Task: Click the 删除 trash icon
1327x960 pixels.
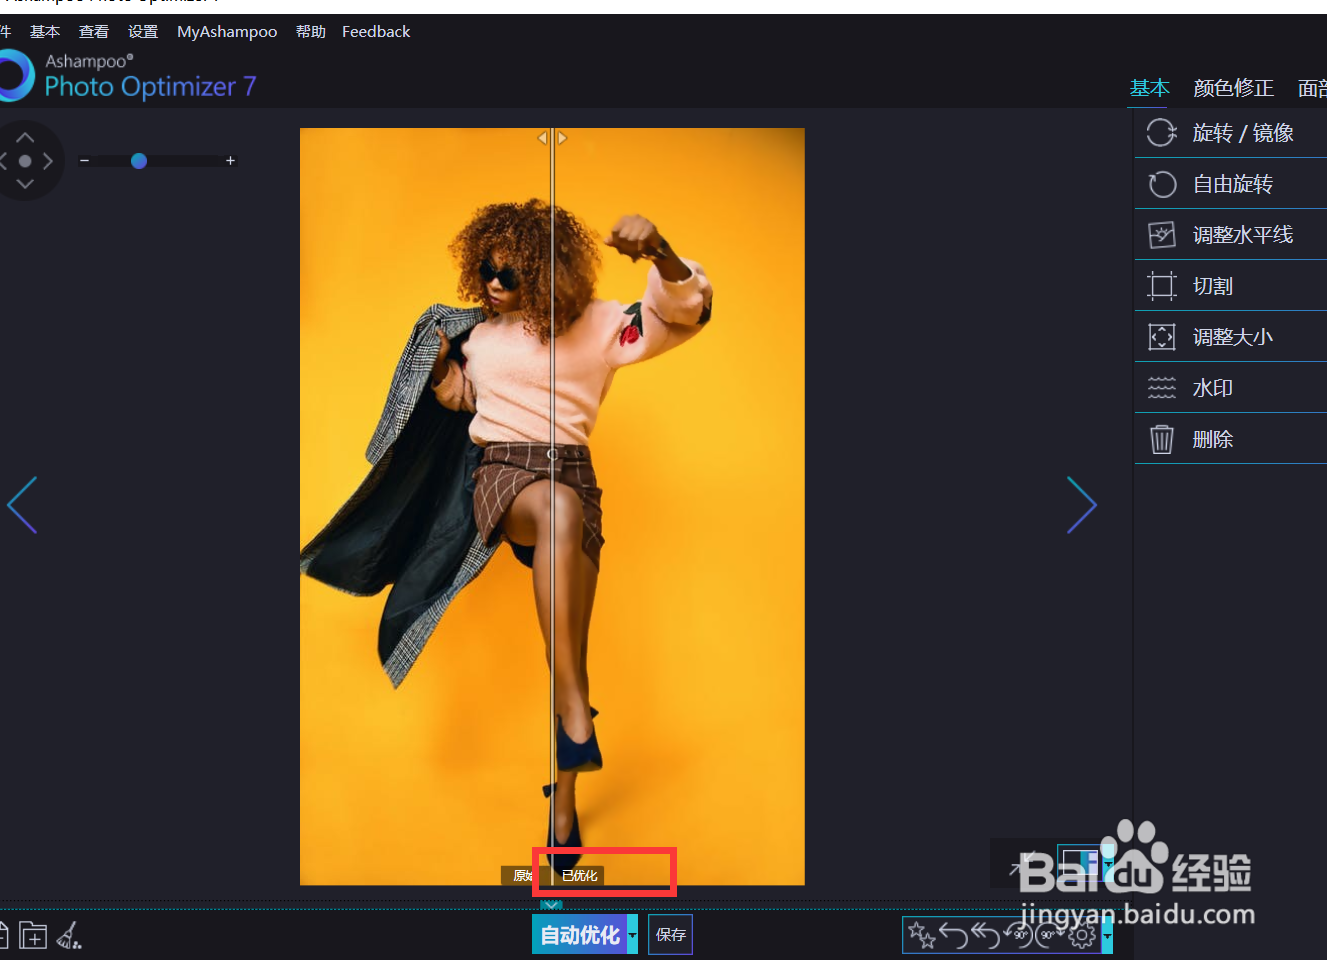Action: [1161, 439]
